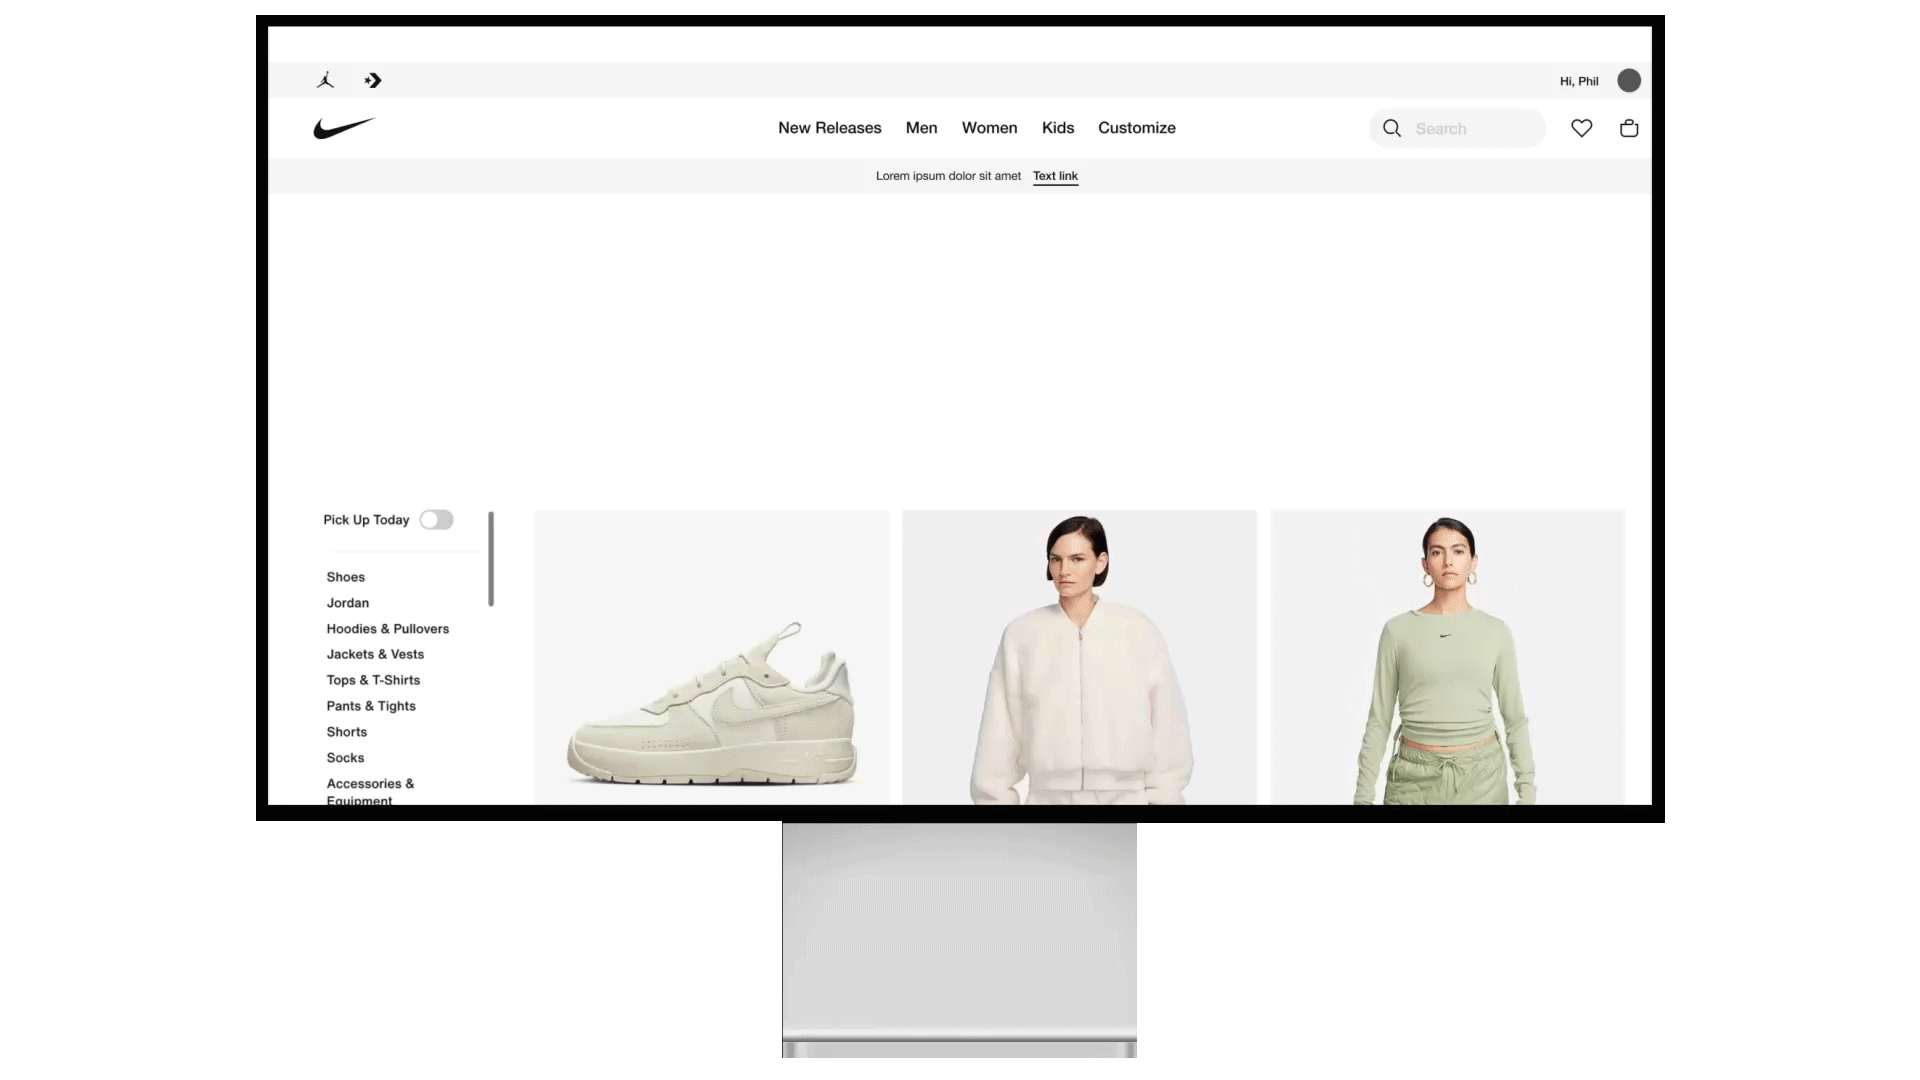Screen dimensions: 1920x1080
Task: Filter by Jordan category
Action: [x=347, y=603]
